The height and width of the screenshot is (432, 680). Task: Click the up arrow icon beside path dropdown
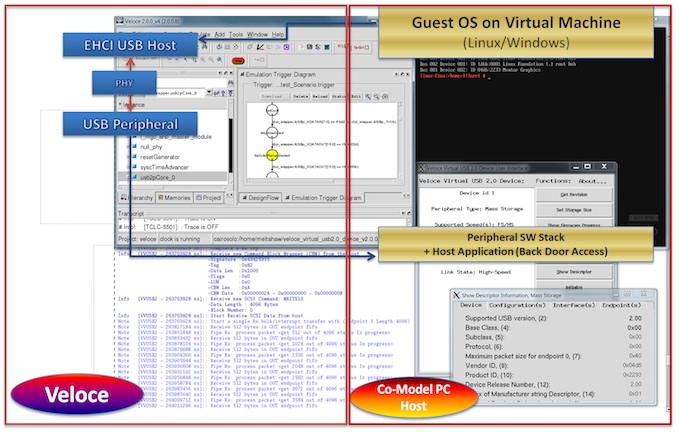click(x=224, y=93)
